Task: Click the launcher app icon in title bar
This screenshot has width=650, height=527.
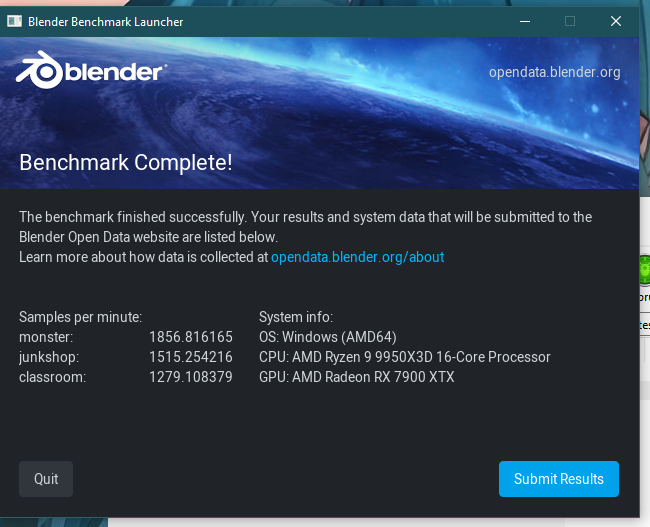Action: click(x=15, y=21)
